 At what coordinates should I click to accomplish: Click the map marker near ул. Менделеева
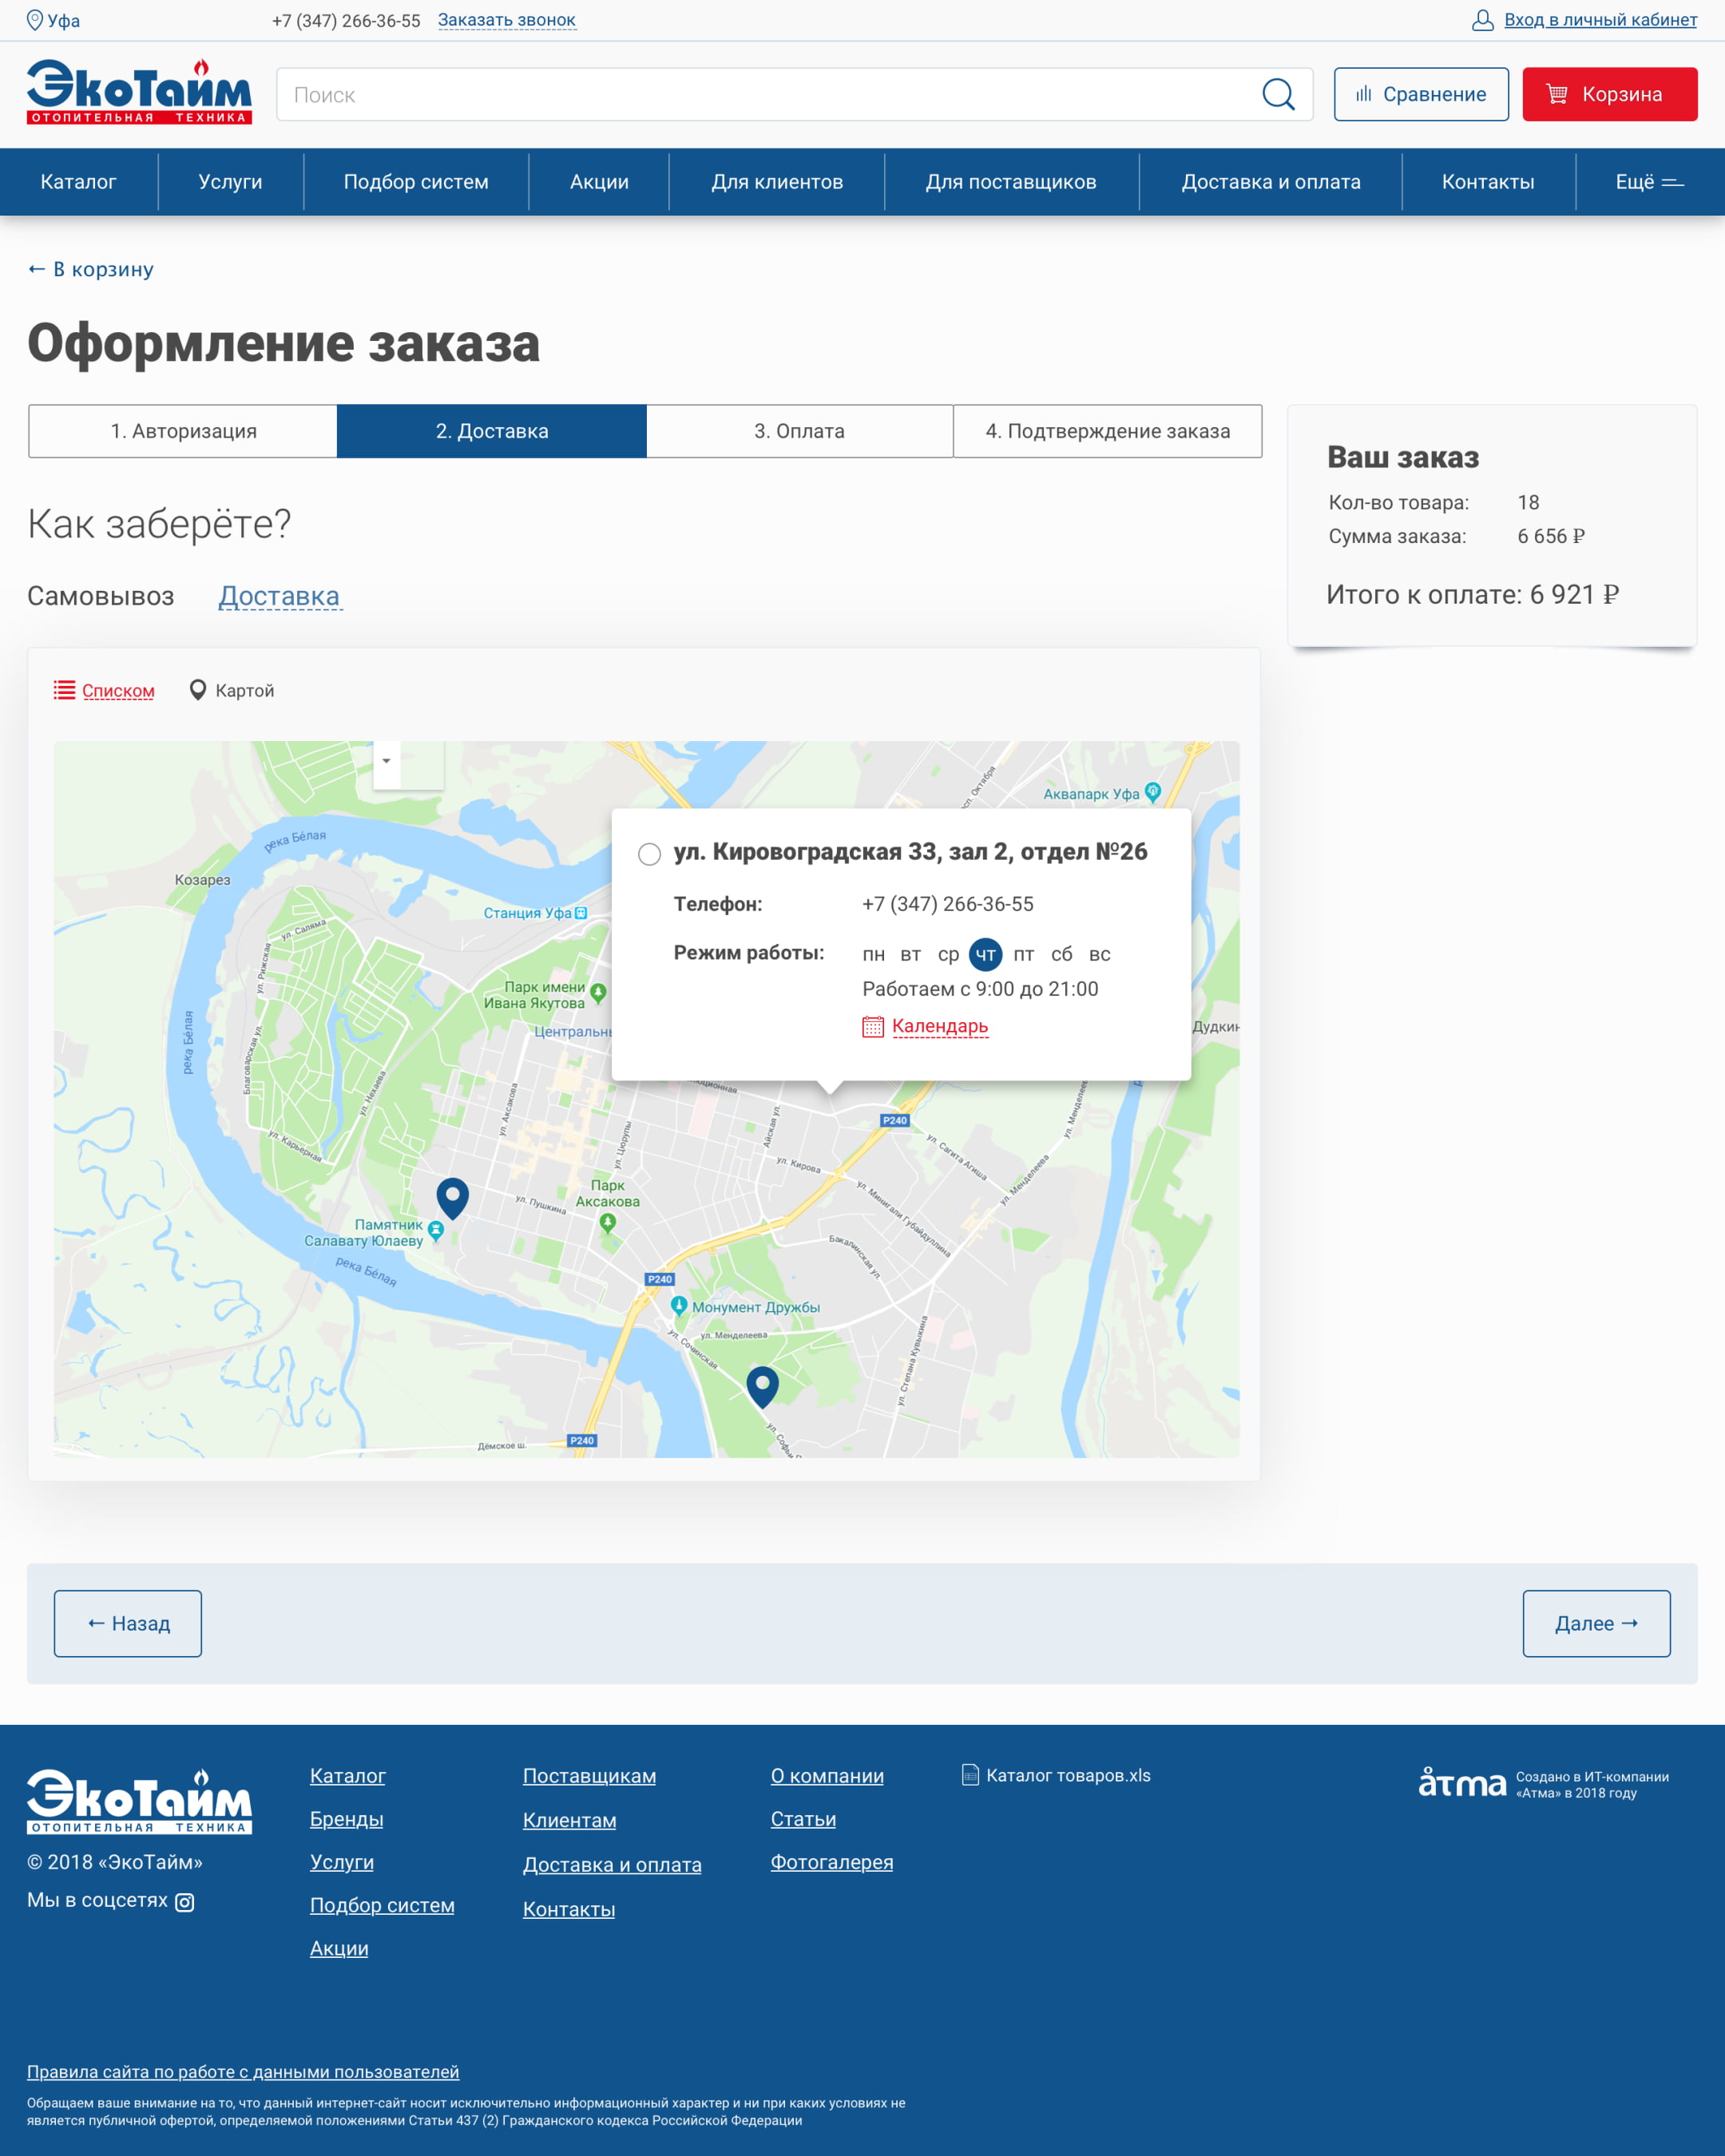pos(762,1385)
